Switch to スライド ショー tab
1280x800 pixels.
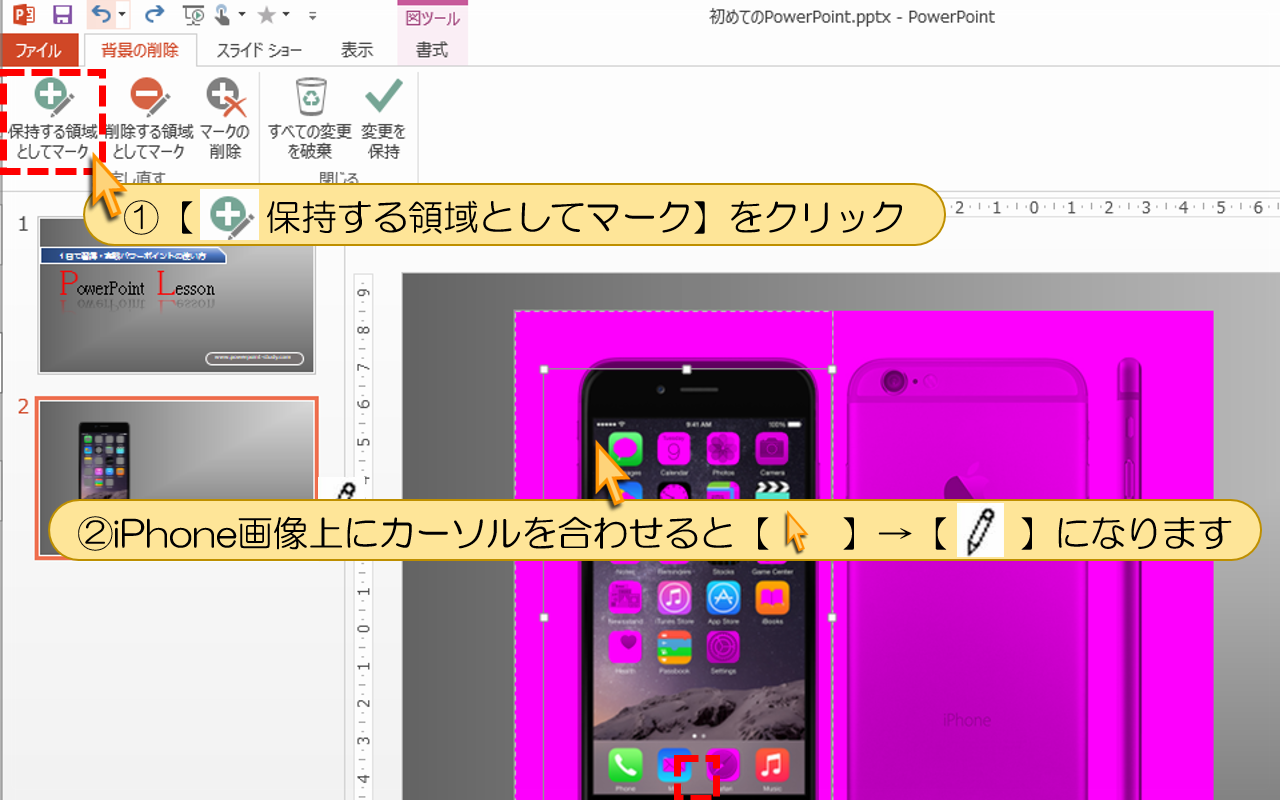coord(260,50)
